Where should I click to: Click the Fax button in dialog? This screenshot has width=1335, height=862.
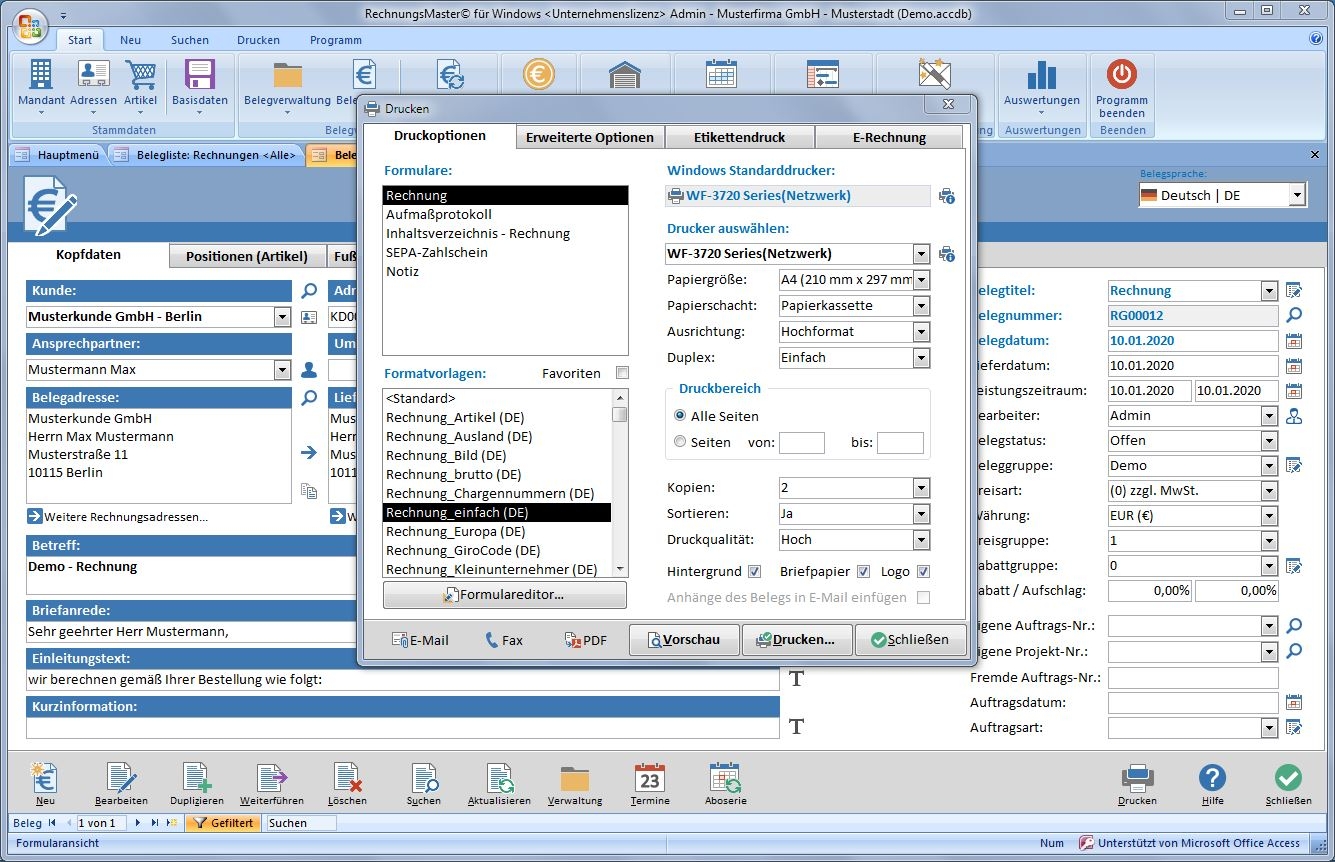coord(504,640)
